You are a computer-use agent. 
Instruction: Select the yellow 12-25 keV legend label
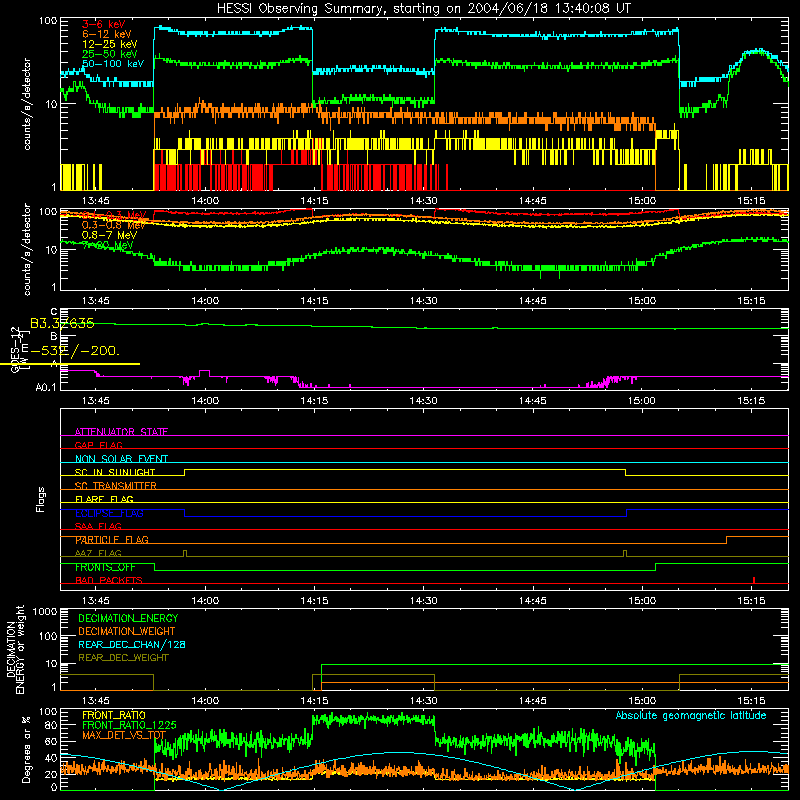pos(110,44)
